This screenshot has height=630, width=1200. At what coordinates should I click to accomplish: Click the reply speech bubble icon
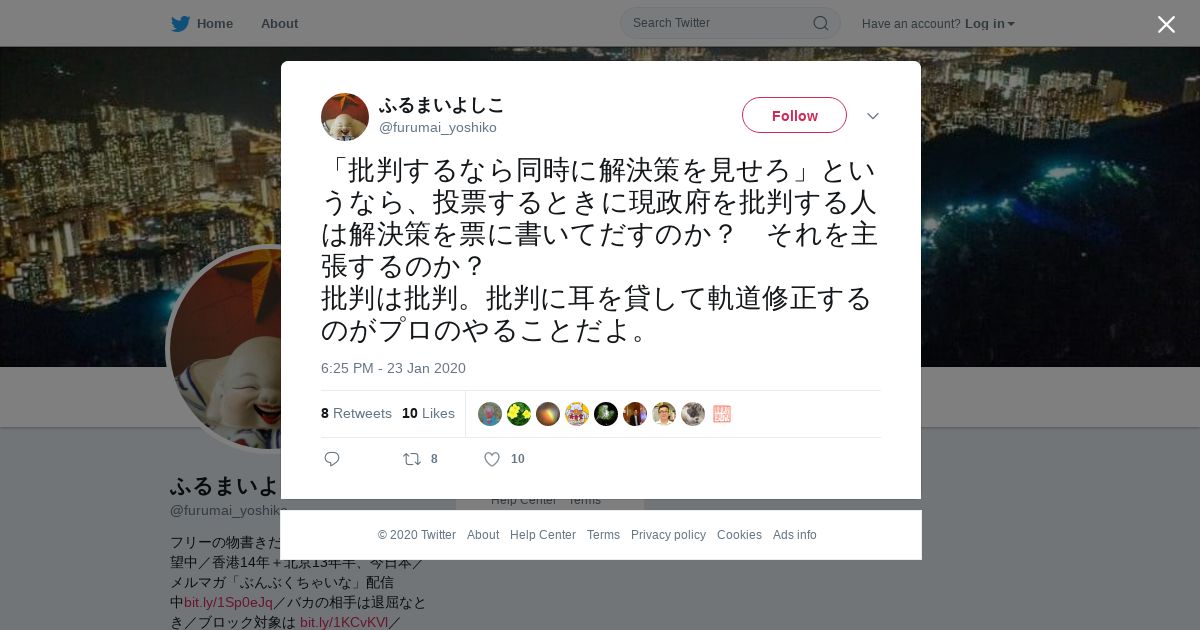click(332, 459)
